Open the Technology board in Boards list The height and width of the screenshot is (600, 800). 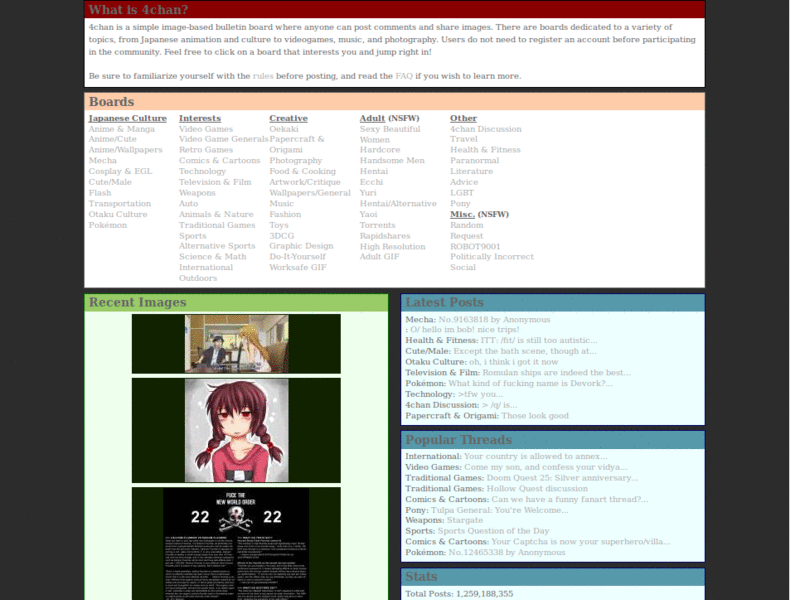click(202, 171)
